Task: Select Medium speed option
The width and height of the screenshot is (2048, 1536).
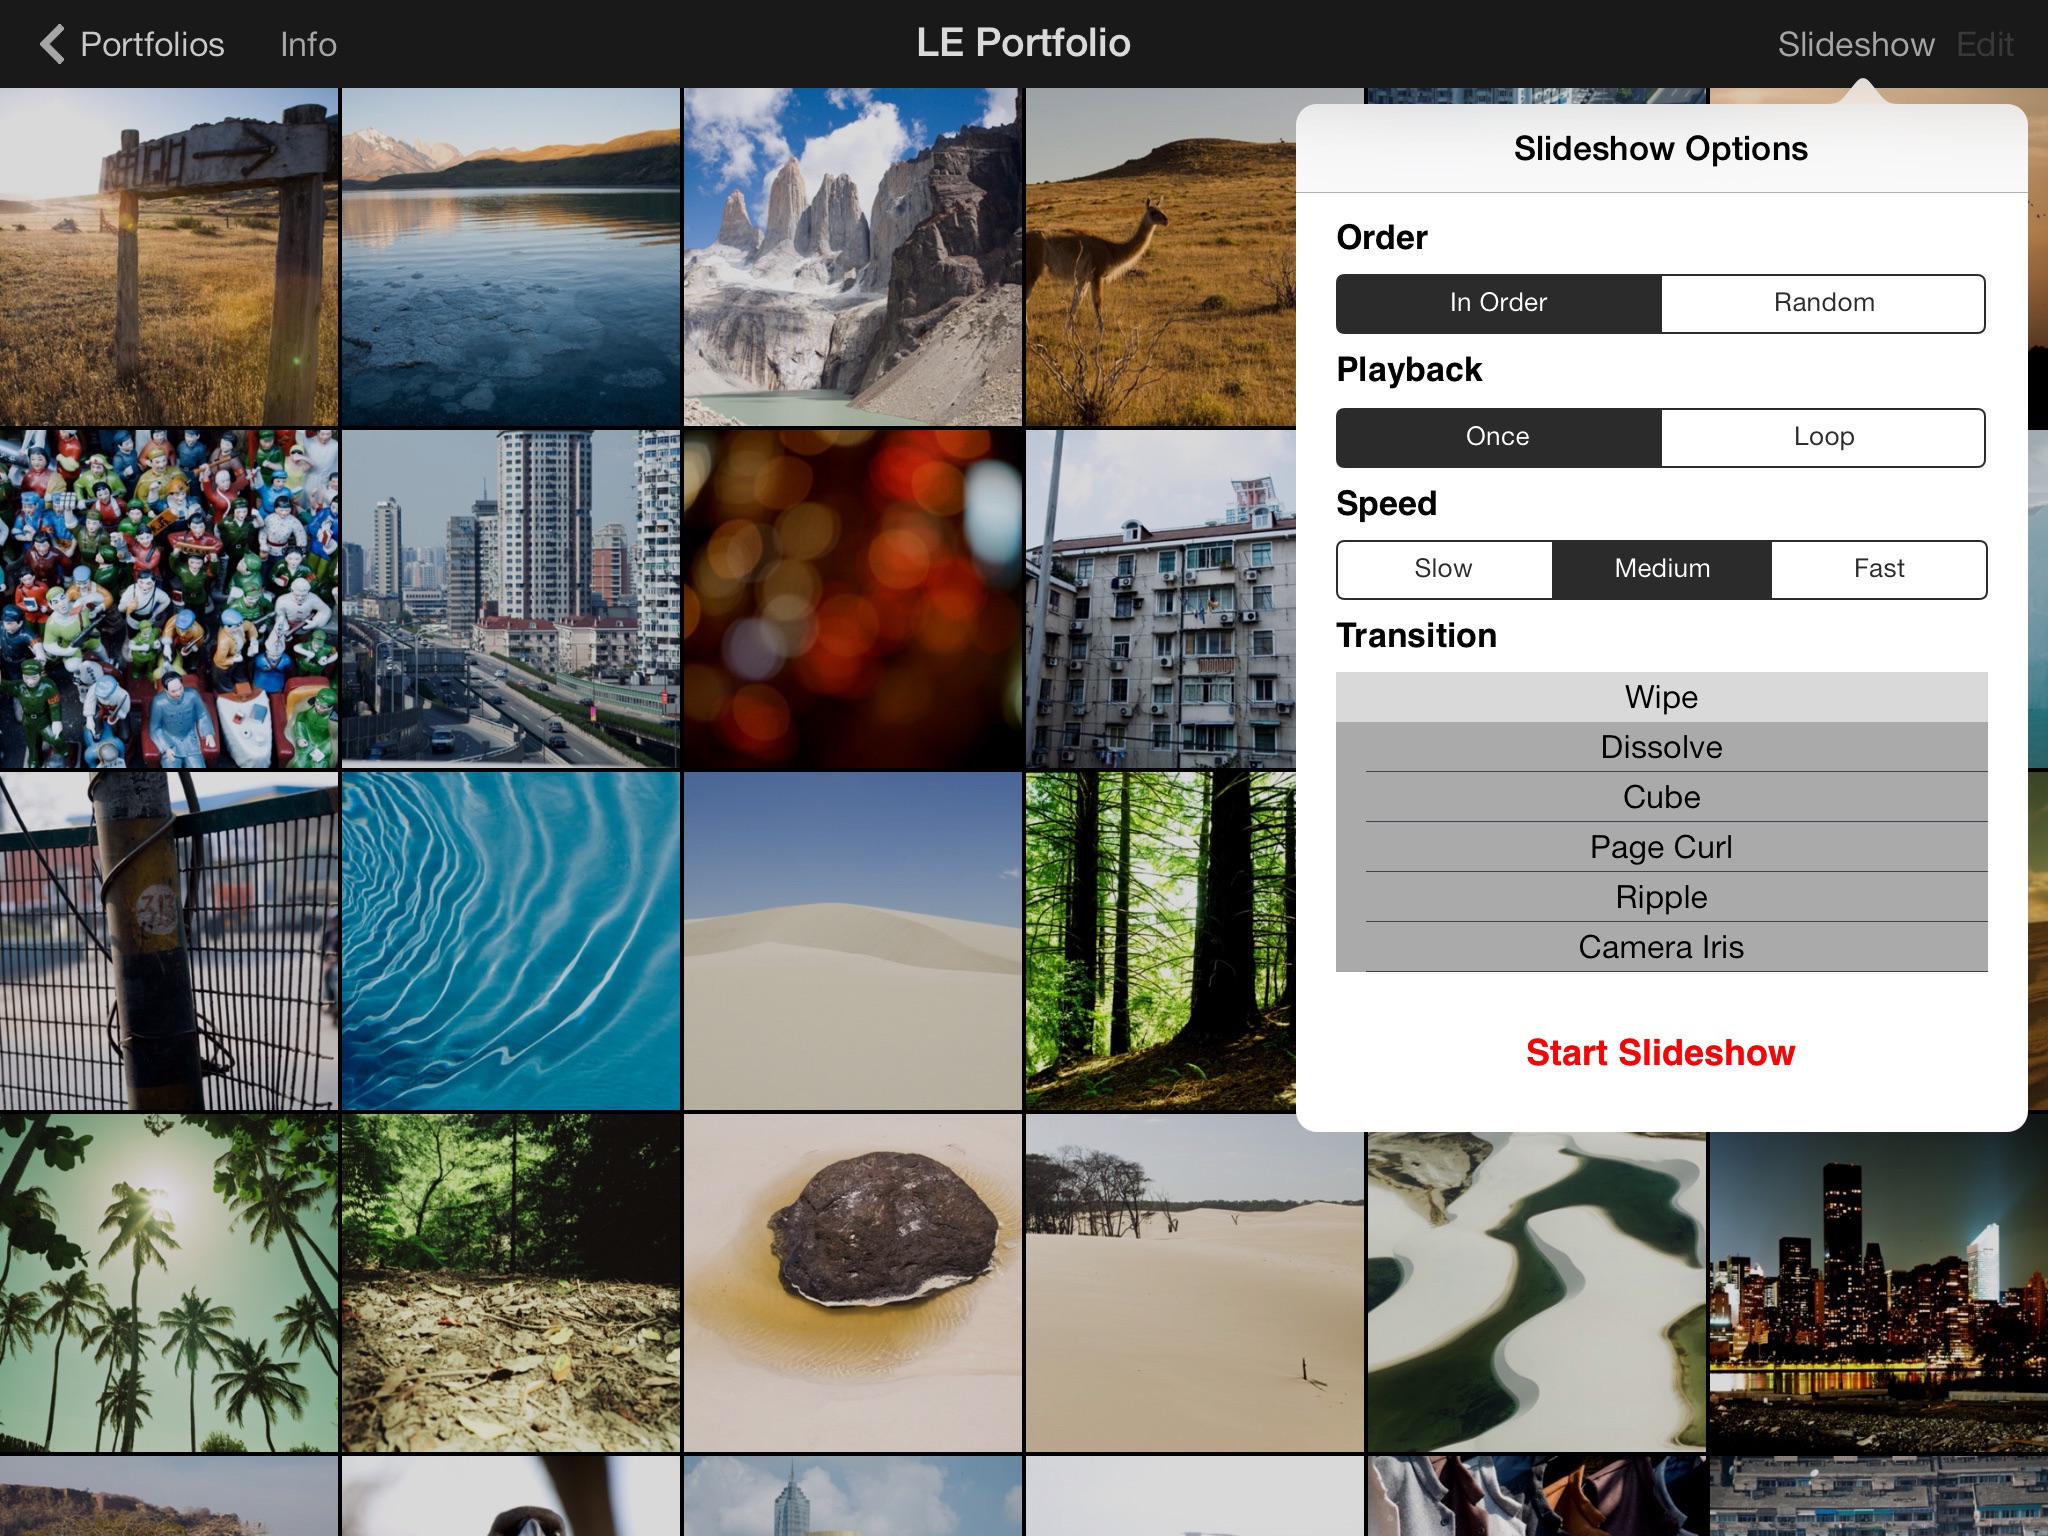Action: coord(1659,566)
